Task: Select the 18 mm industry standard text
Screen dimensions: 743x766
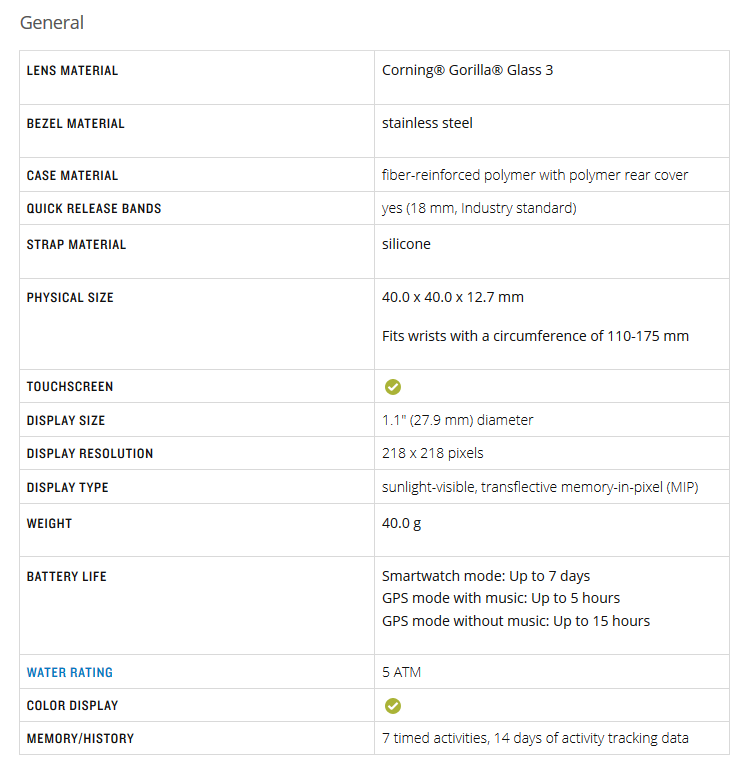Action: (479, 208)
